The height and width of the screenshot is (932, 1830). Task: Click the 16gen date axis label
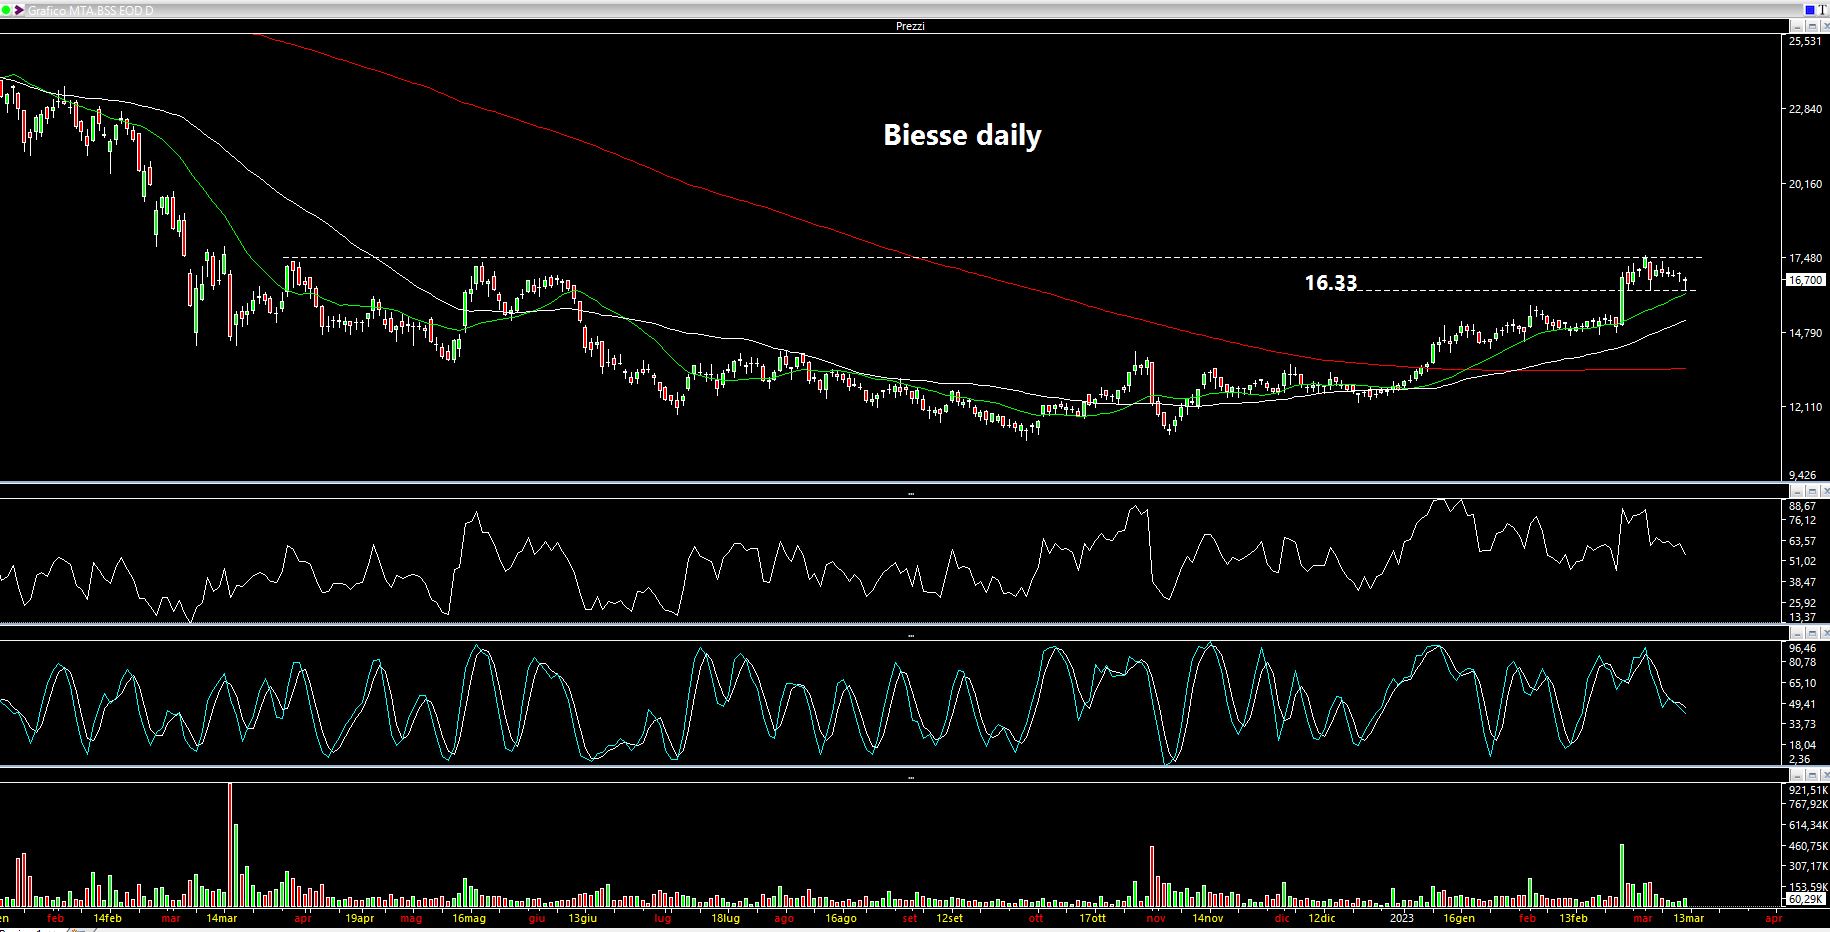click(x=1459, y=918)
